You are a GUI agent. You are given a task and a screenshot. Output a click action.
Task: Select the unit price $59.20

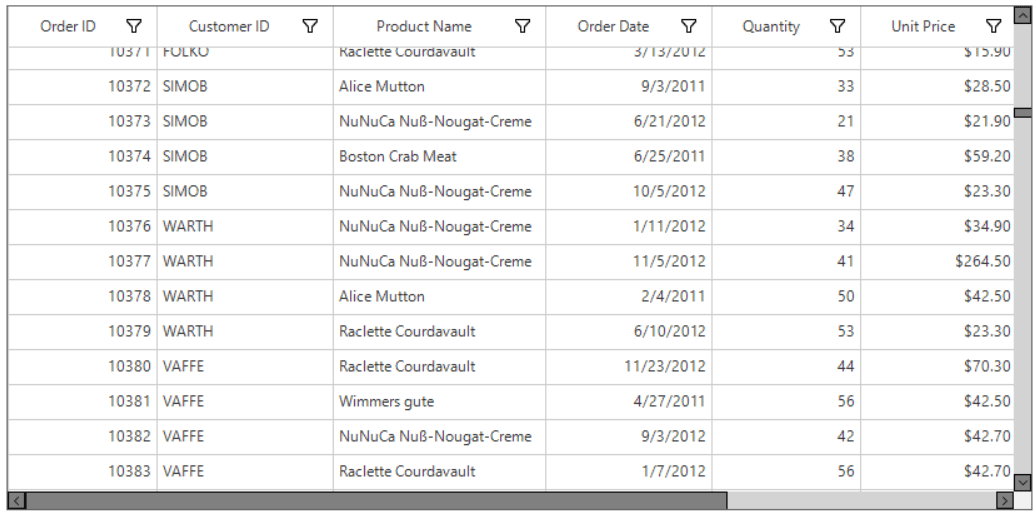pyautogui.click(x=937, y=157)
